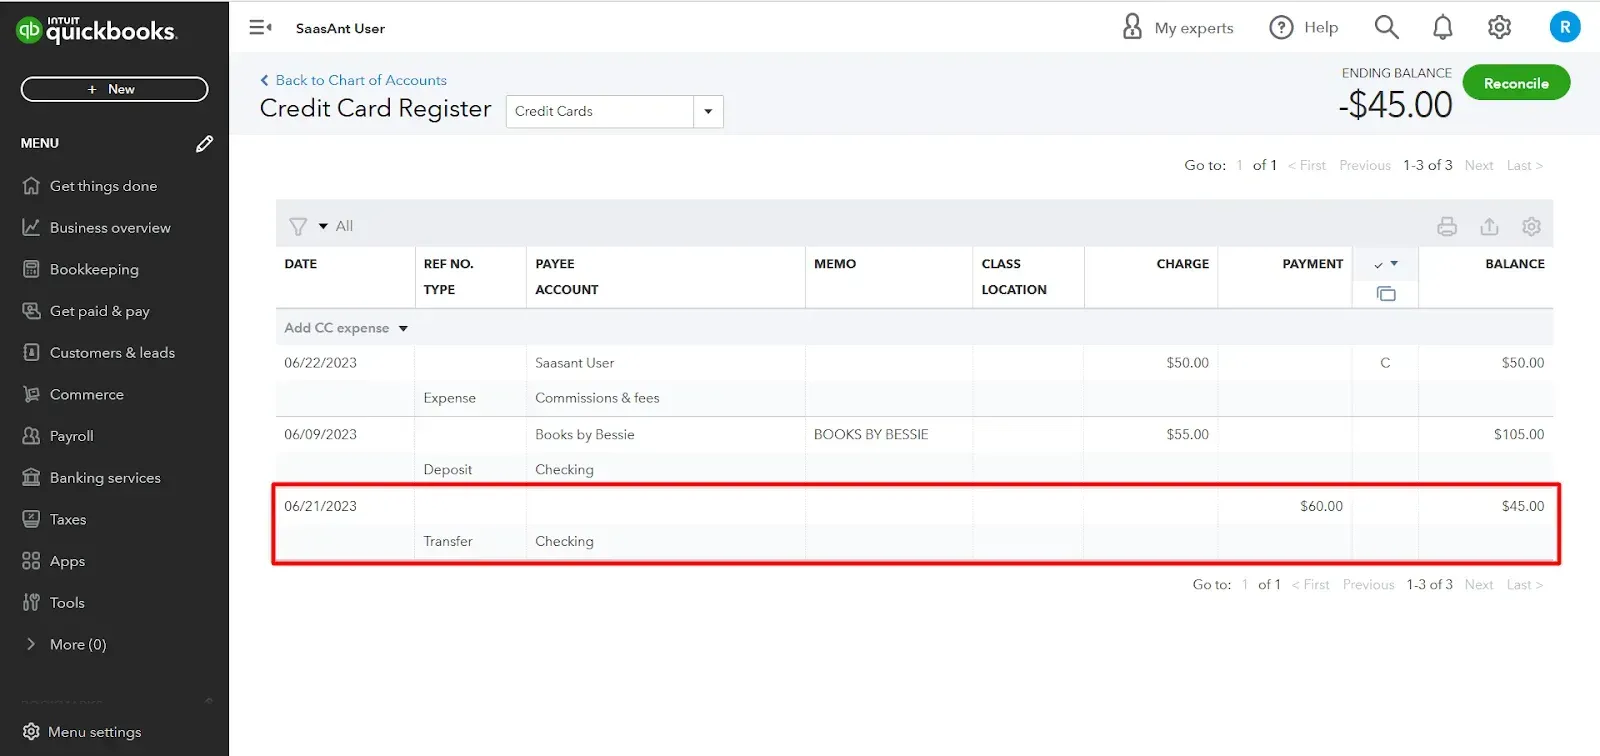The width and height of the screenshot is (1600, 756).
Task: Click the Menu settings gear icon
Action: pyautogui.click(x=31, y=731)
